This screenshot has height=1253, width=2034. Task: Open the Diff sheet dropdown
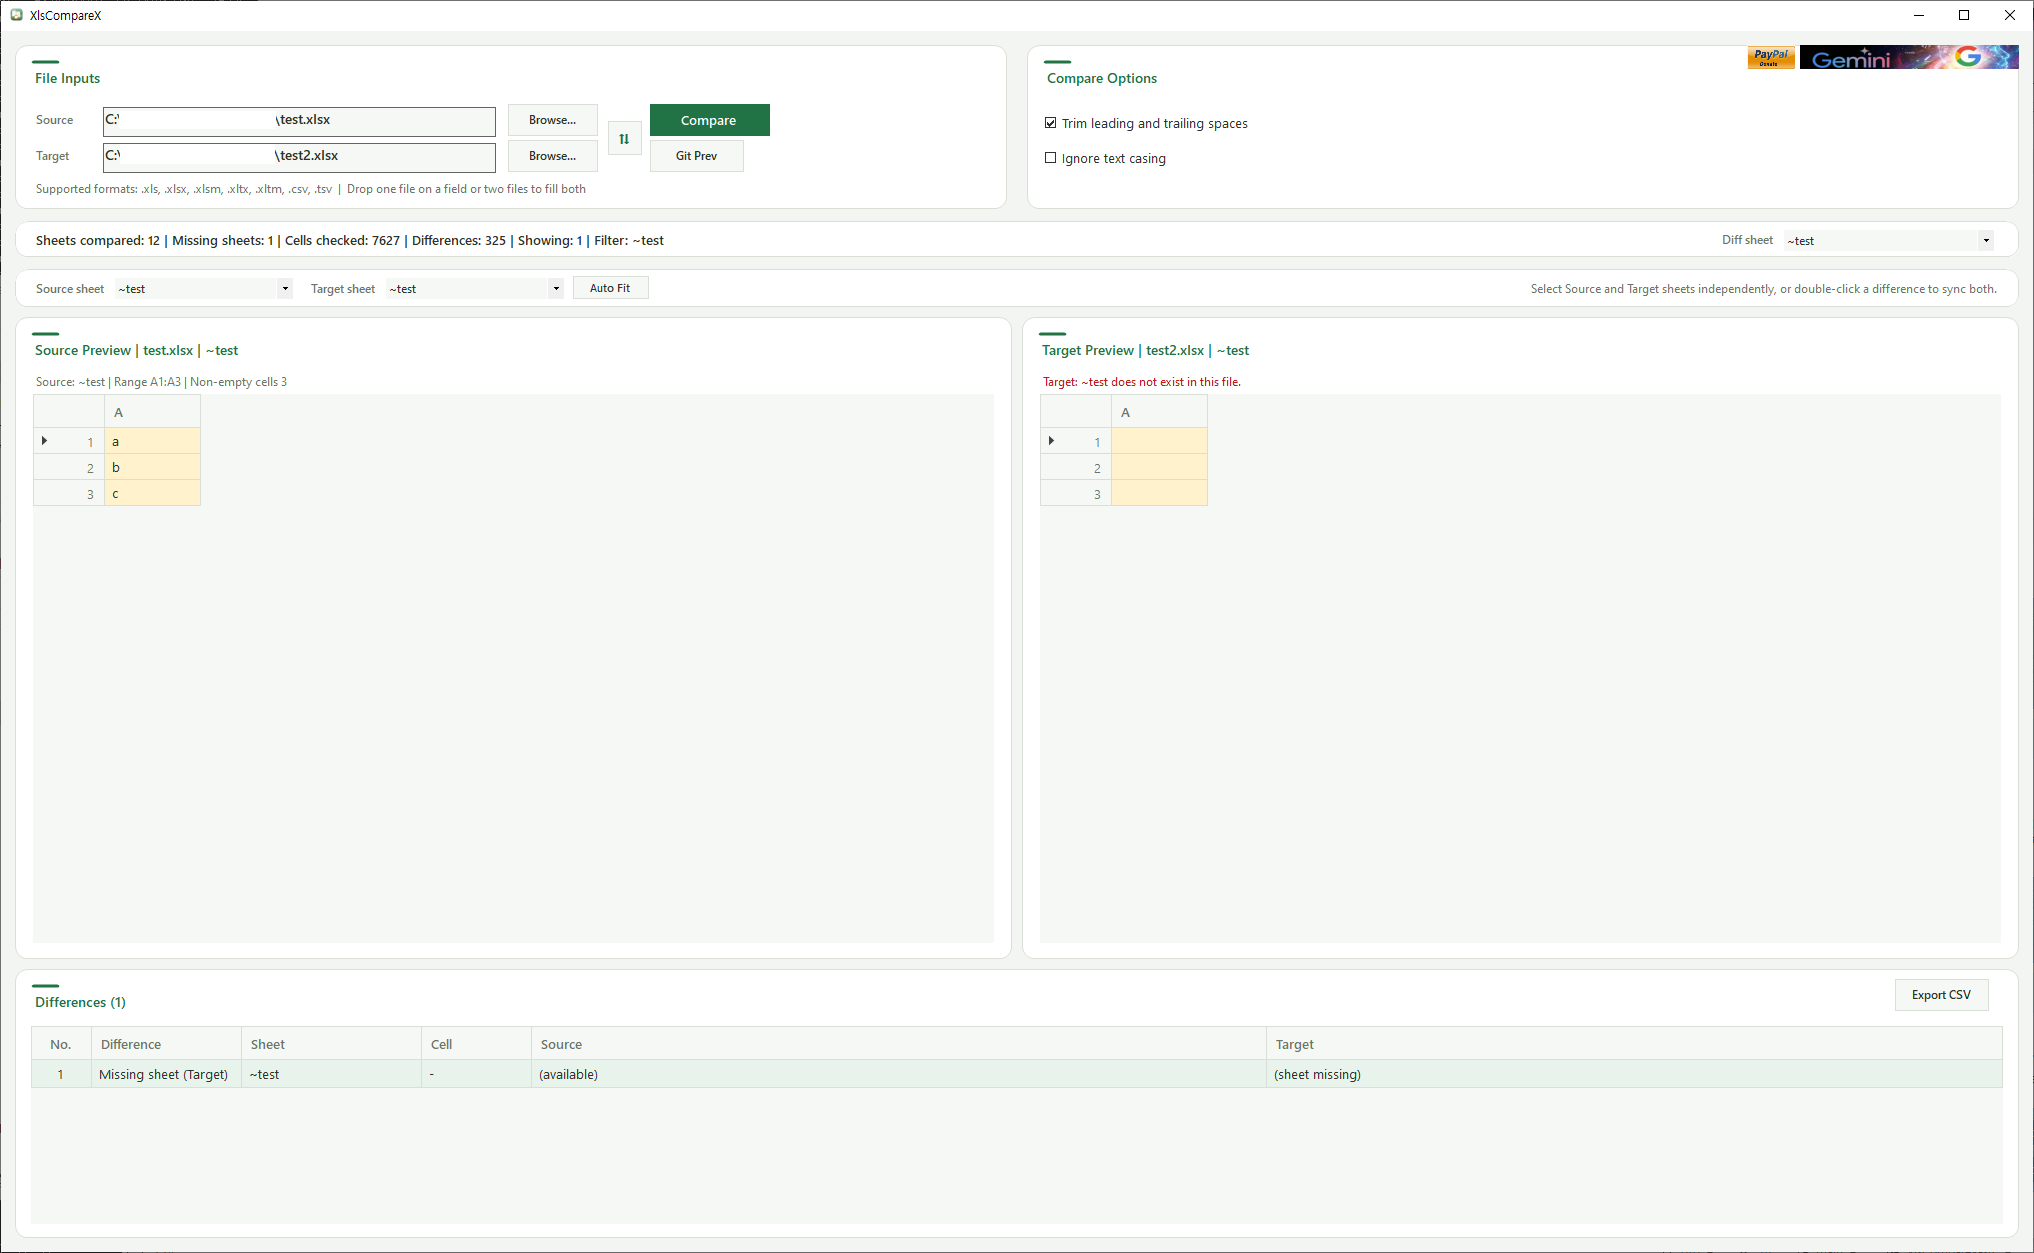pyautogui.click(x=1985, y=240)
